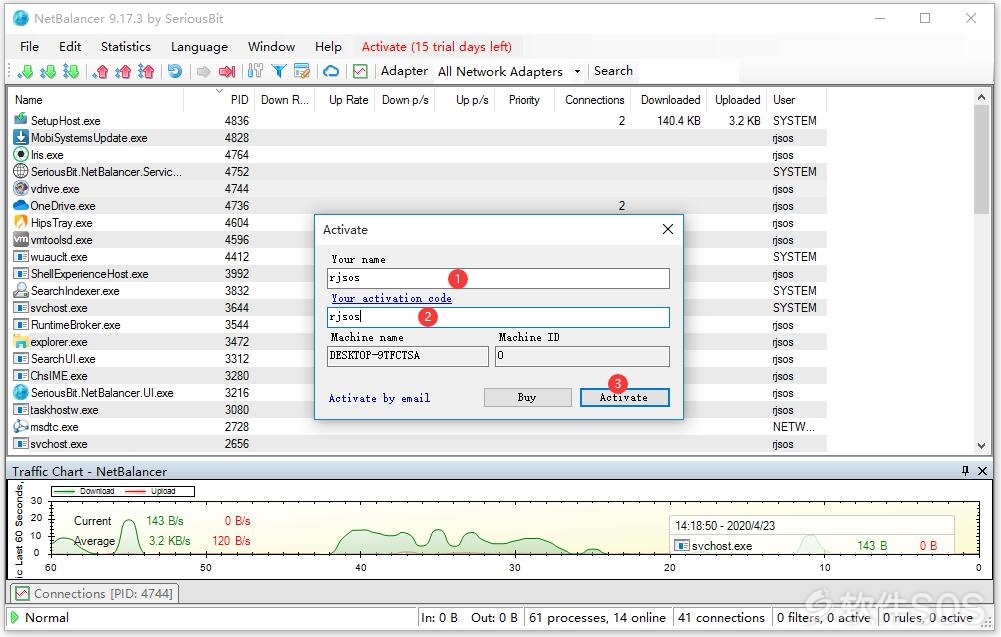The width and height of the screenshot is (1001, 637).
Task: Click the low upload priority red arrow icon
Action: (x=100, y=71)
